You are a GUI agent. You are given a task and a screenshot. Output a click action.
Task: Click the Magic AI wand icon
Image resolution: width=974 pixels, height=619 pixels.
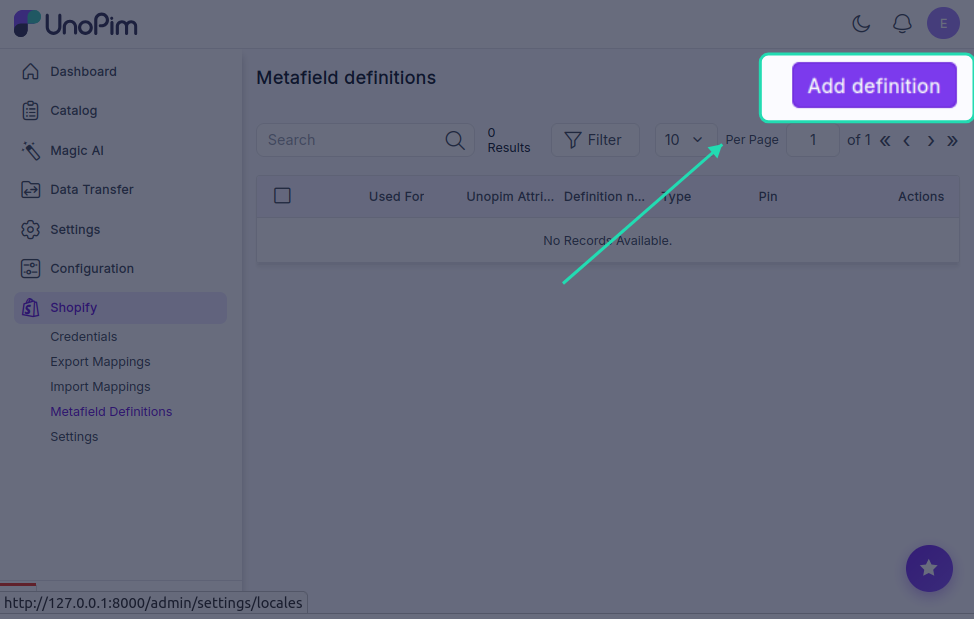pos(30,150)
